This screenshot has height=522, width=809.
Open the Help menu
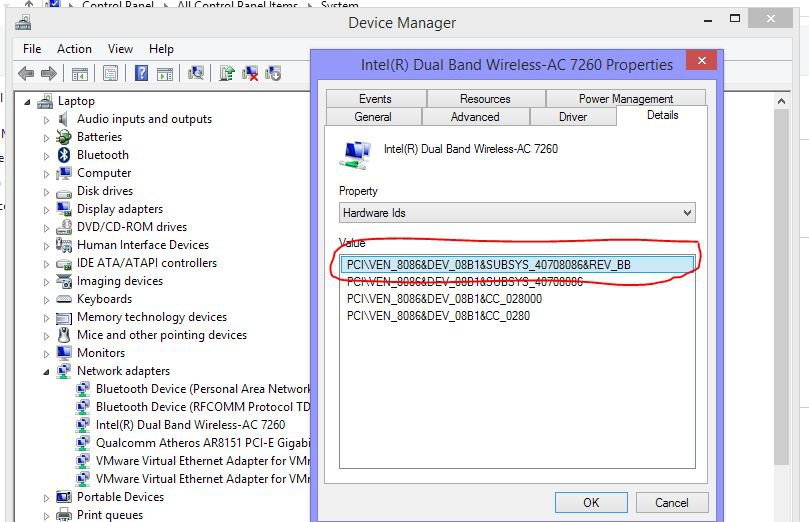pyautogui.click(x=161, y=49)
